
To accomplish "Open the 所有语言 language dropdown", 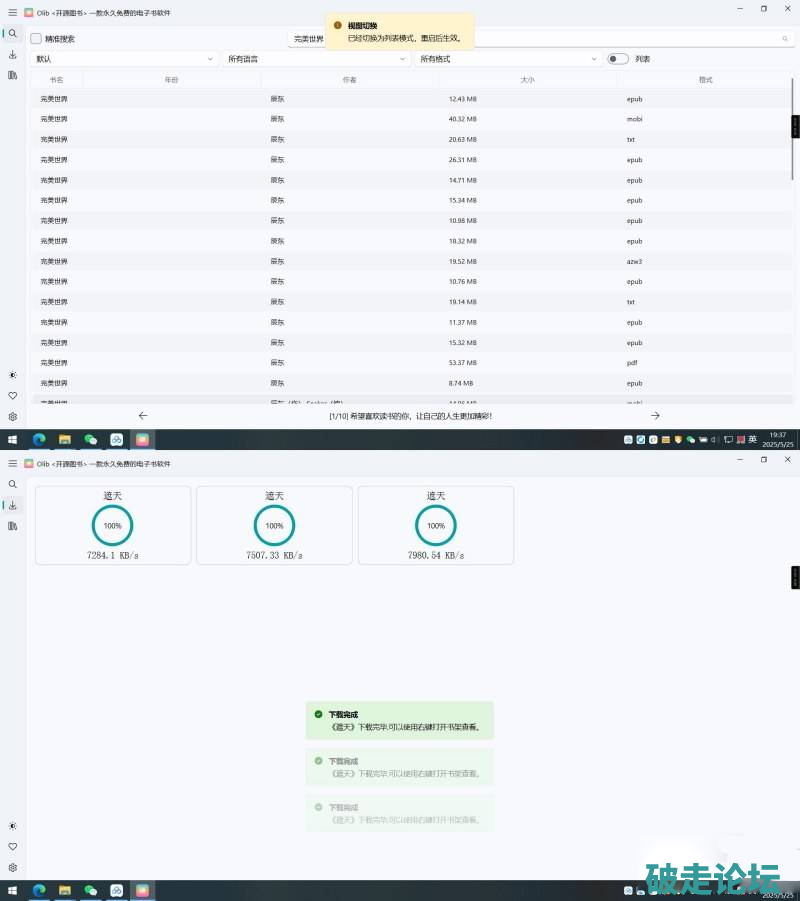I will [317, 59].
